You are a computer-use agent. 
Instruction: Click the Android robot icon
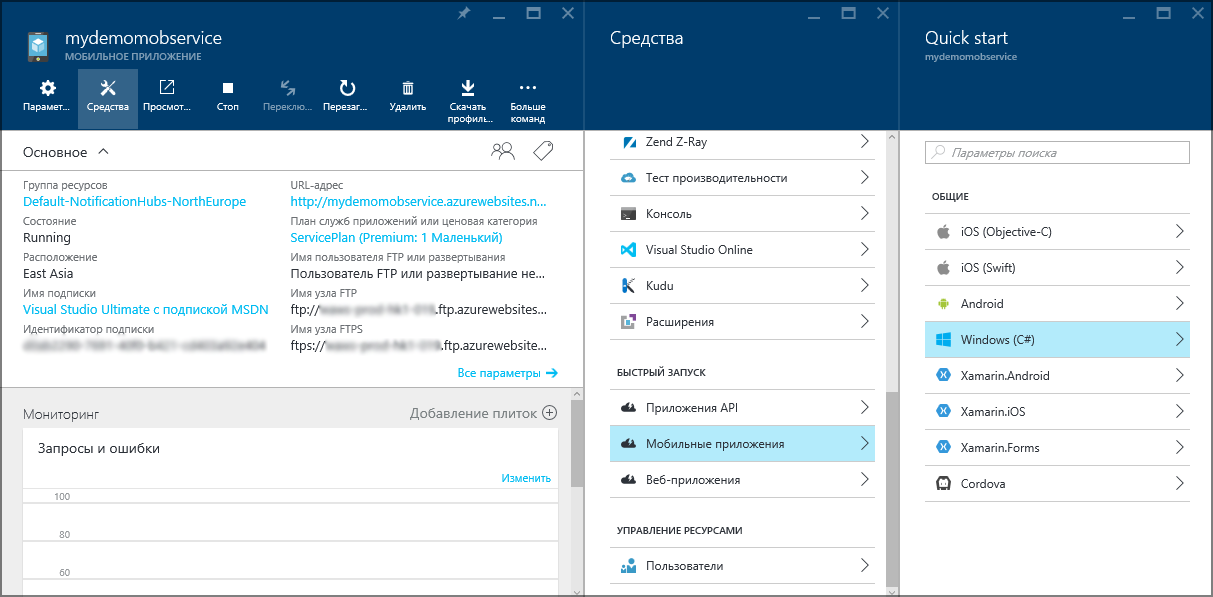click(x=942, y=304)
